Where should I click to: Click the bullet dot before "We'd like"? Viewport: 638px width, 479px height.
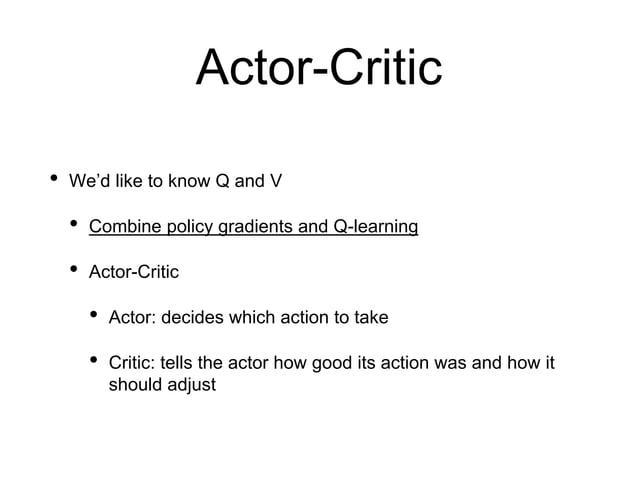(54, 178)
